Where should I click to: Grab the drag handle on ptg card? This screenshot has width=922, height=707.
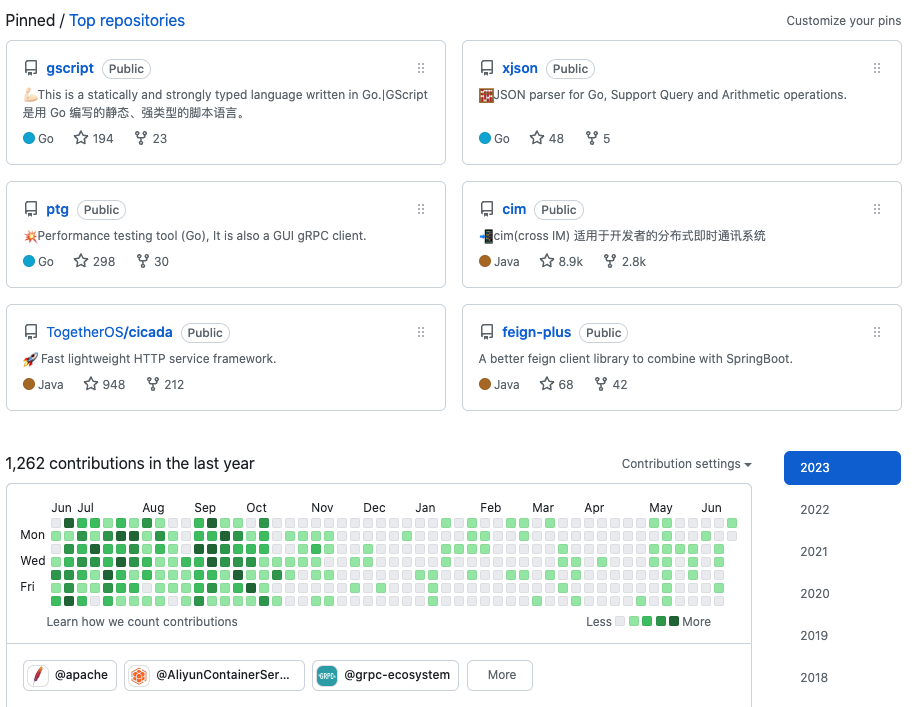tap(421, 209)
